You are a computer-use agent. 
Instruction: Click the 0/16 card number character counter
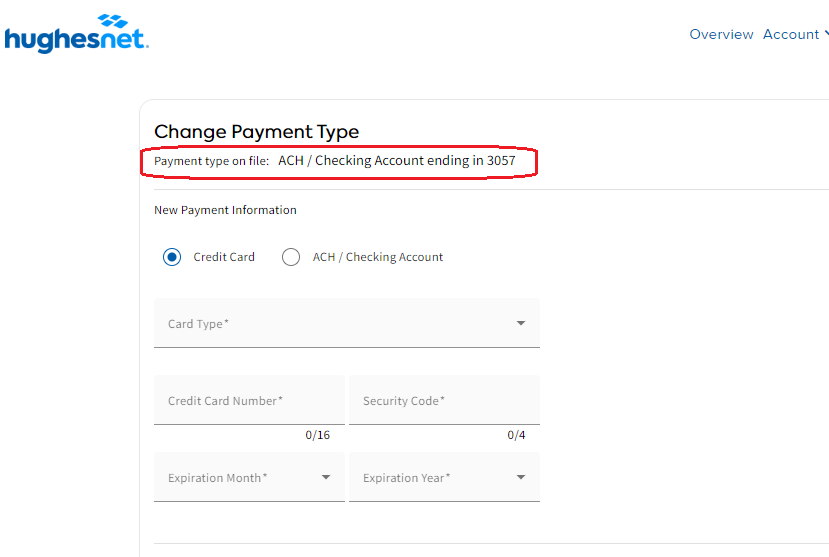(x=317, y=435)
